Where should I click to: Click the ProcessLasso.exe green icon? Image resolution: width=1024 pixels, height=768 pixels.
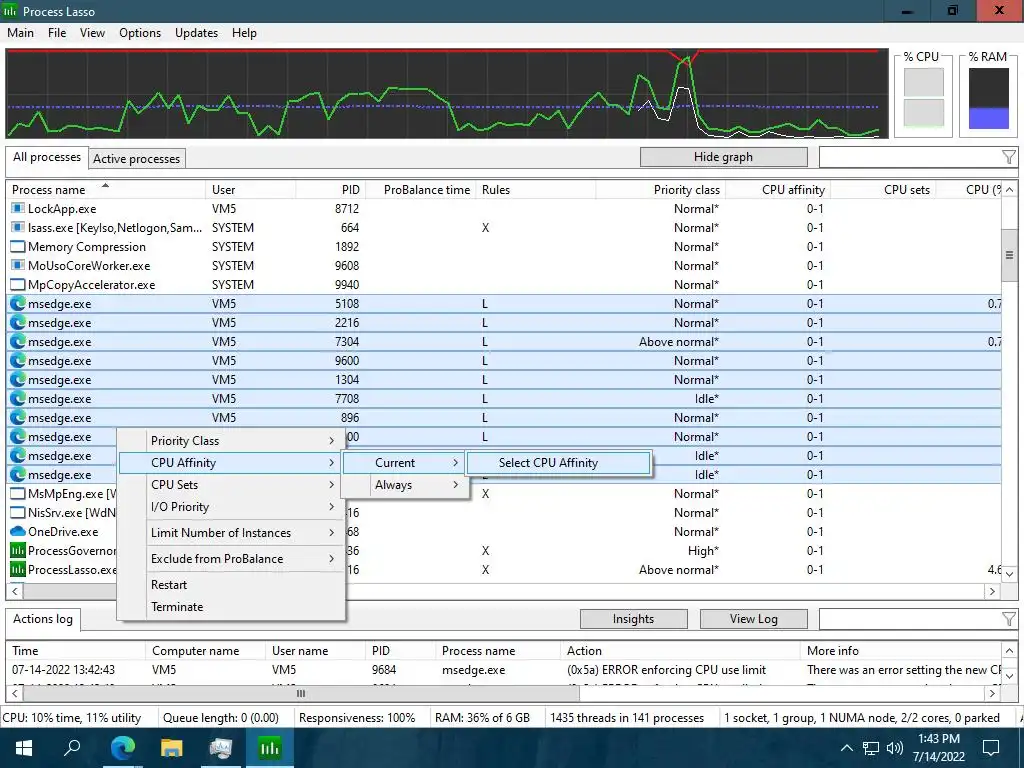(18, 569)
